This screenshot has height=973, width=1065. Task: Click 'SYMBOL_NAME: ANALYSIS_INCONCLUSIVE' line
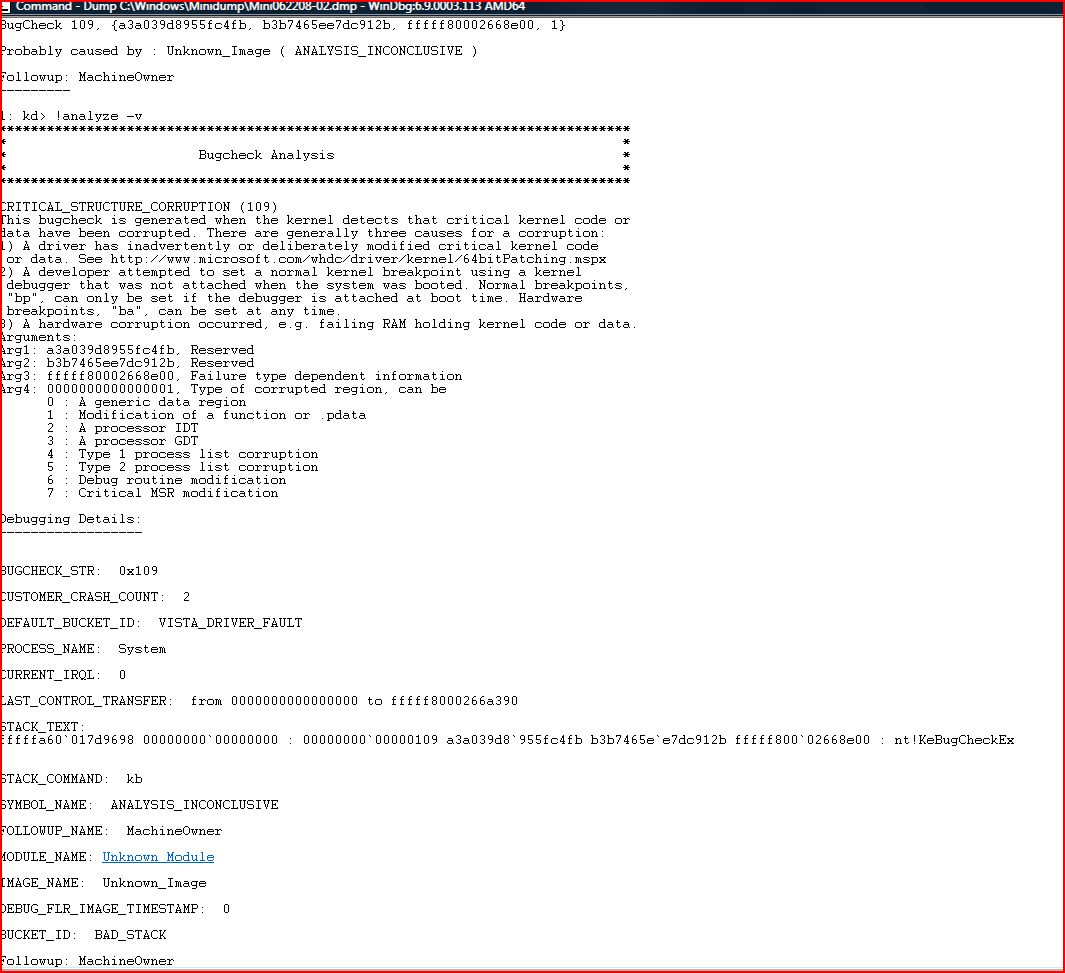click(x=139, y=805)
